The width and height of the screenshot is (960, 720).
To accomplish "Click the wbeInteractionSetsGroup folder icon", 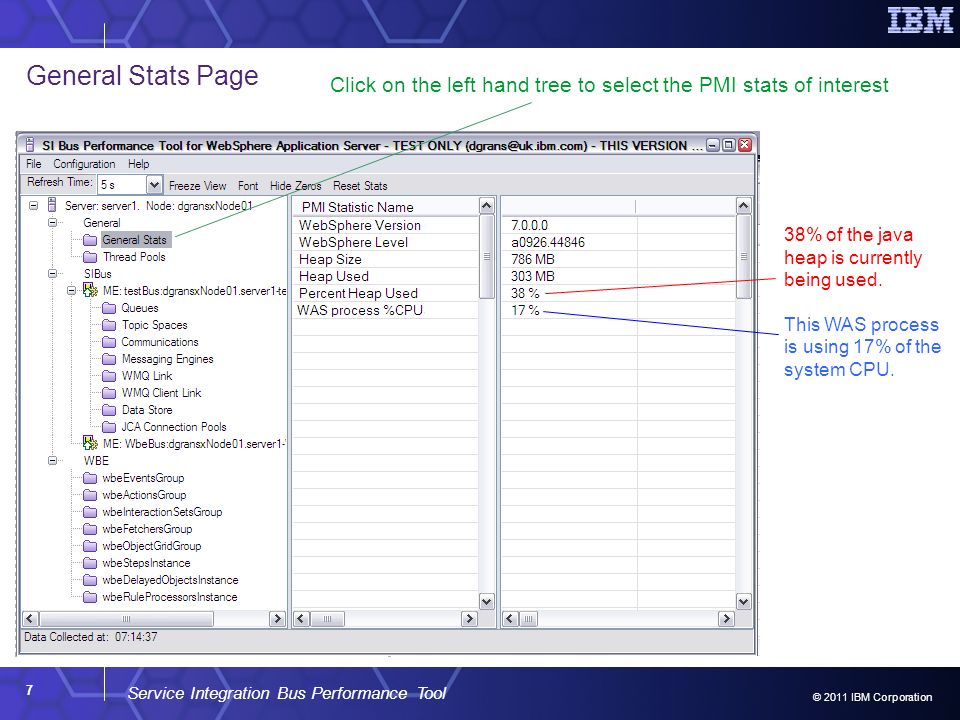I will pos(90,512).
